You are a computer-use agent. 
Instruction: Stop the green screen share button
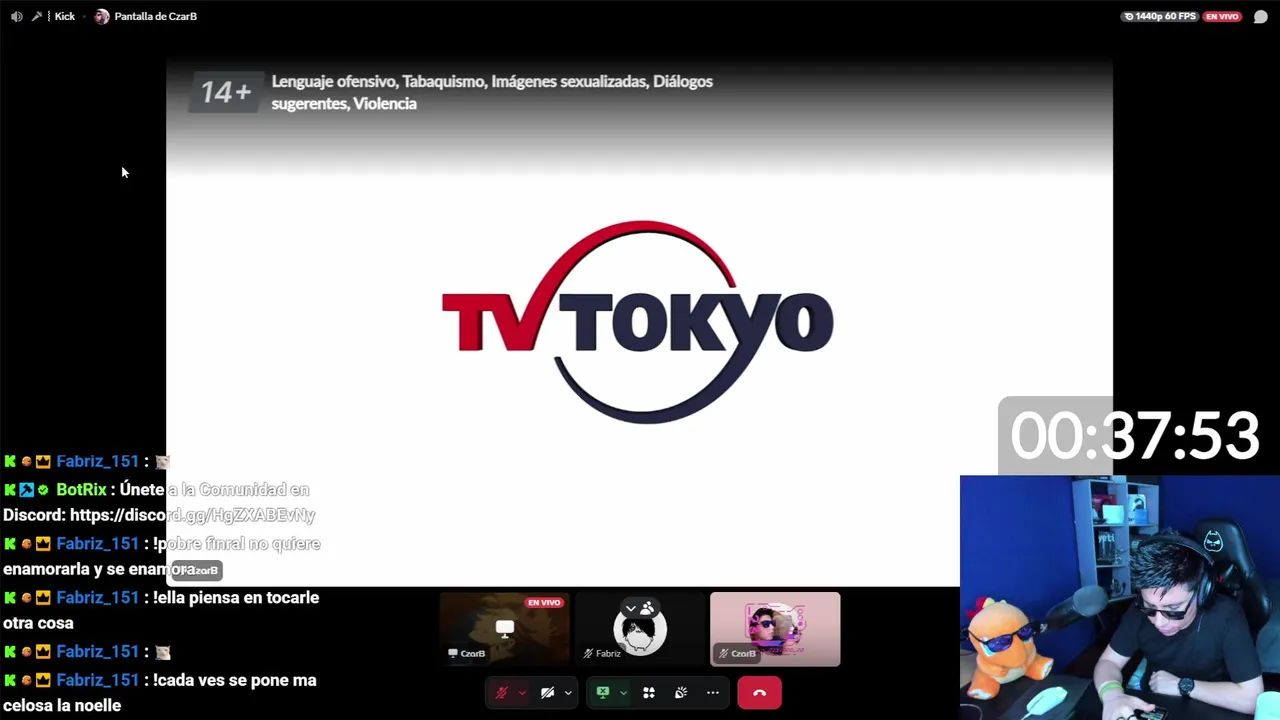603,692
